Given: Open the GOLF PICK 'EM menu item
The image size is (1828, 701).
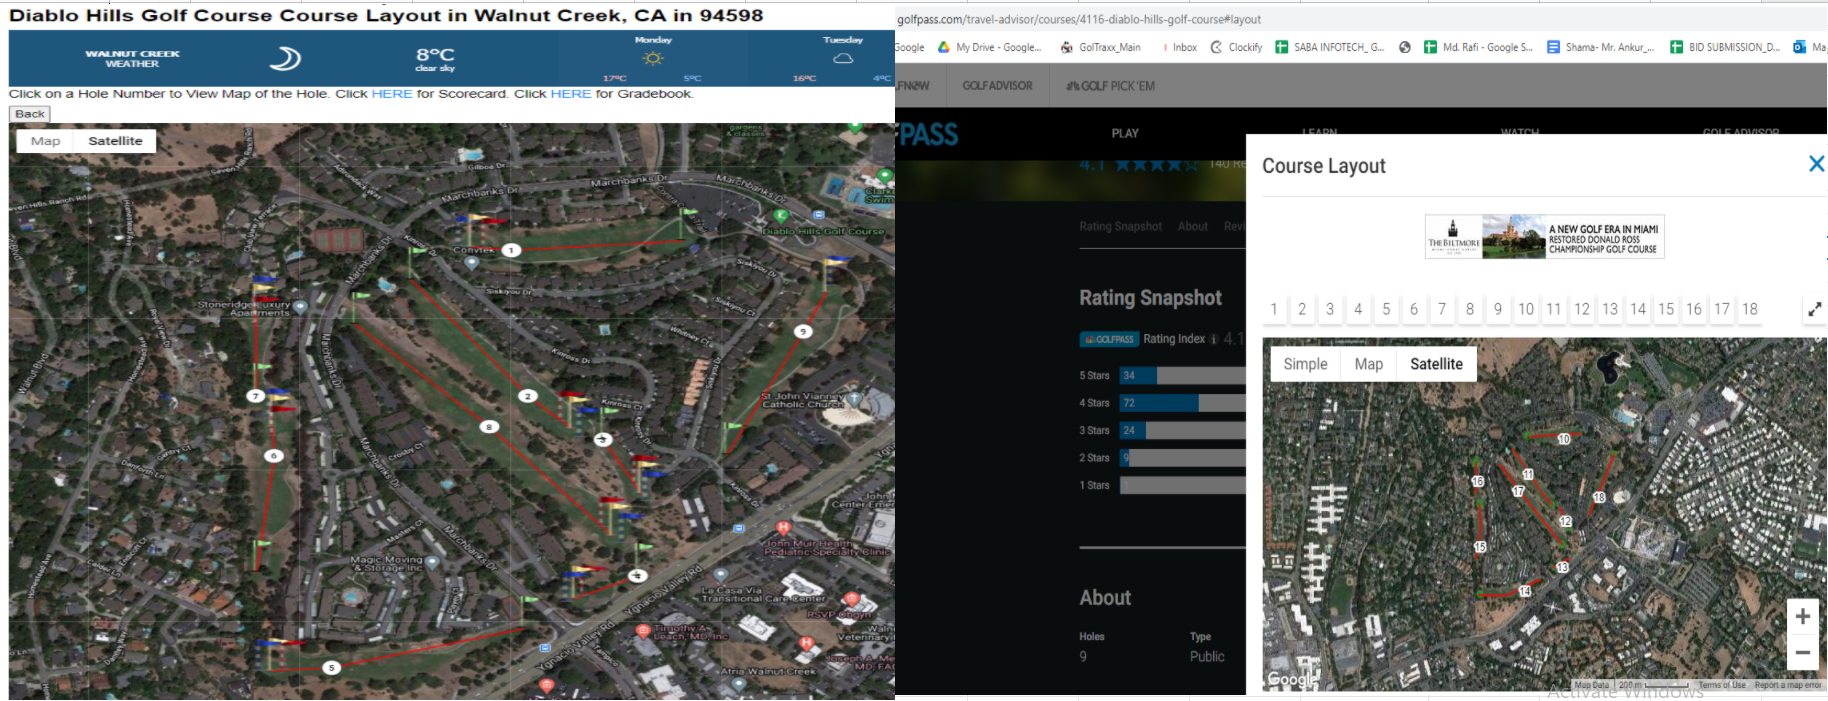Looking at the screenshot, I should click(x=1110, y=86).
